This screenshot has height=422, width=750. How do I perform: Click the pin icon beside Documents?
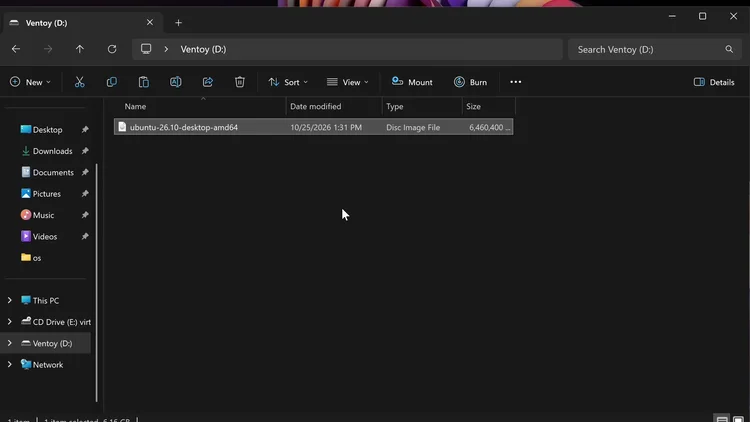pos(85,172)
